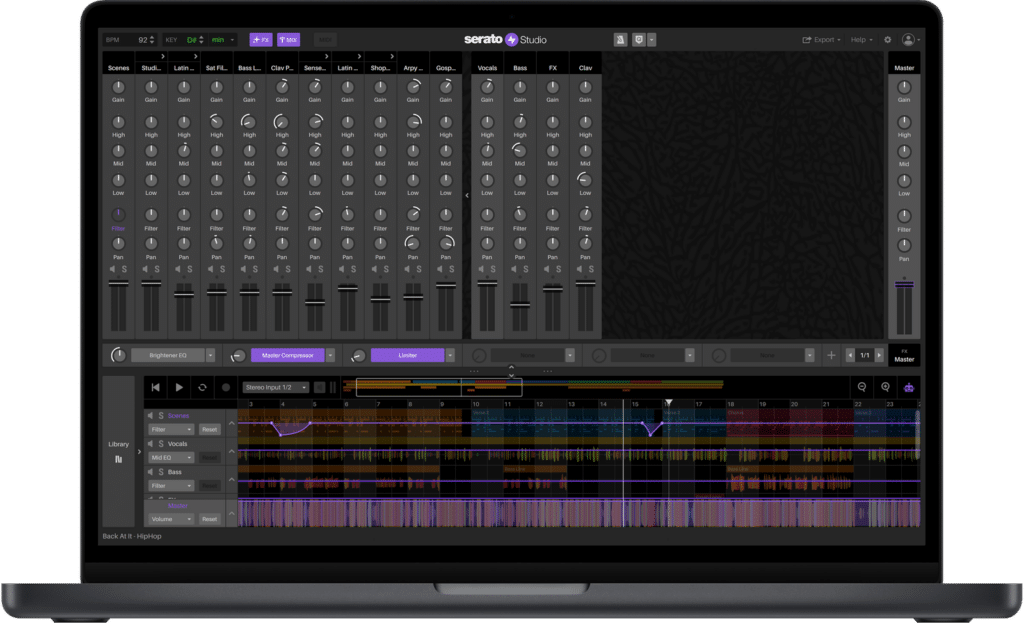Click the Brightener EQ amount knob
Viewport: 1024px width, 623px height.
tap(118, 355)
